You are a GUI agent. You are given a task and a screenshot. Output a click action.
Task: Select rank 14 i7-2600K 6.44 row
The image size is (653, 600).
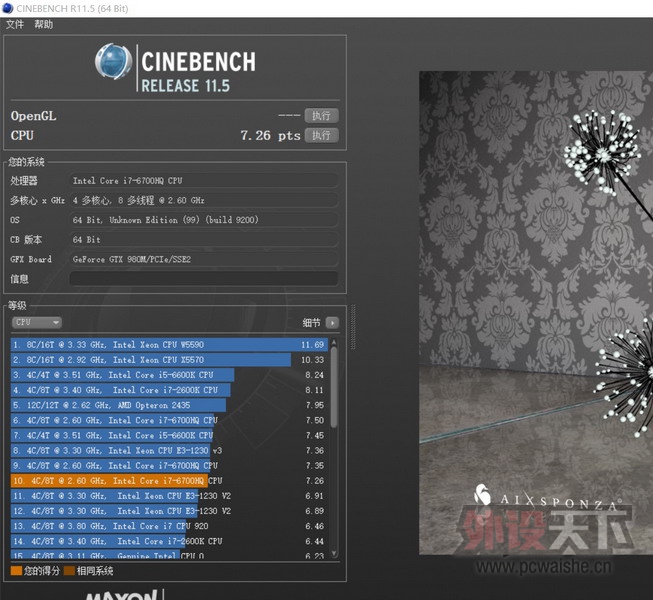tap(169, 541)
